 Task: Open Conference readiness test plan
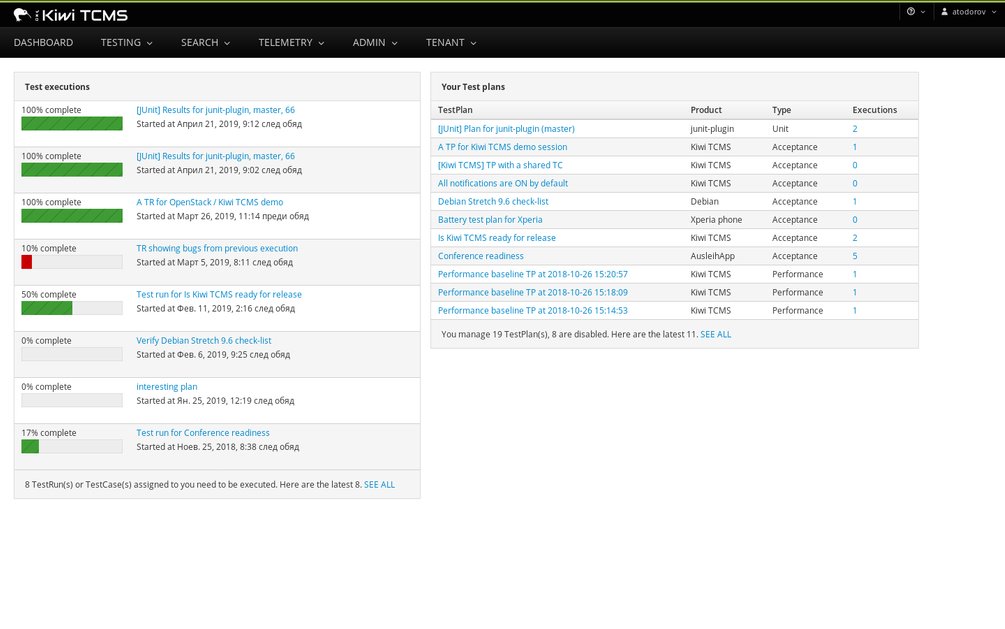click(x=481, y=256)
